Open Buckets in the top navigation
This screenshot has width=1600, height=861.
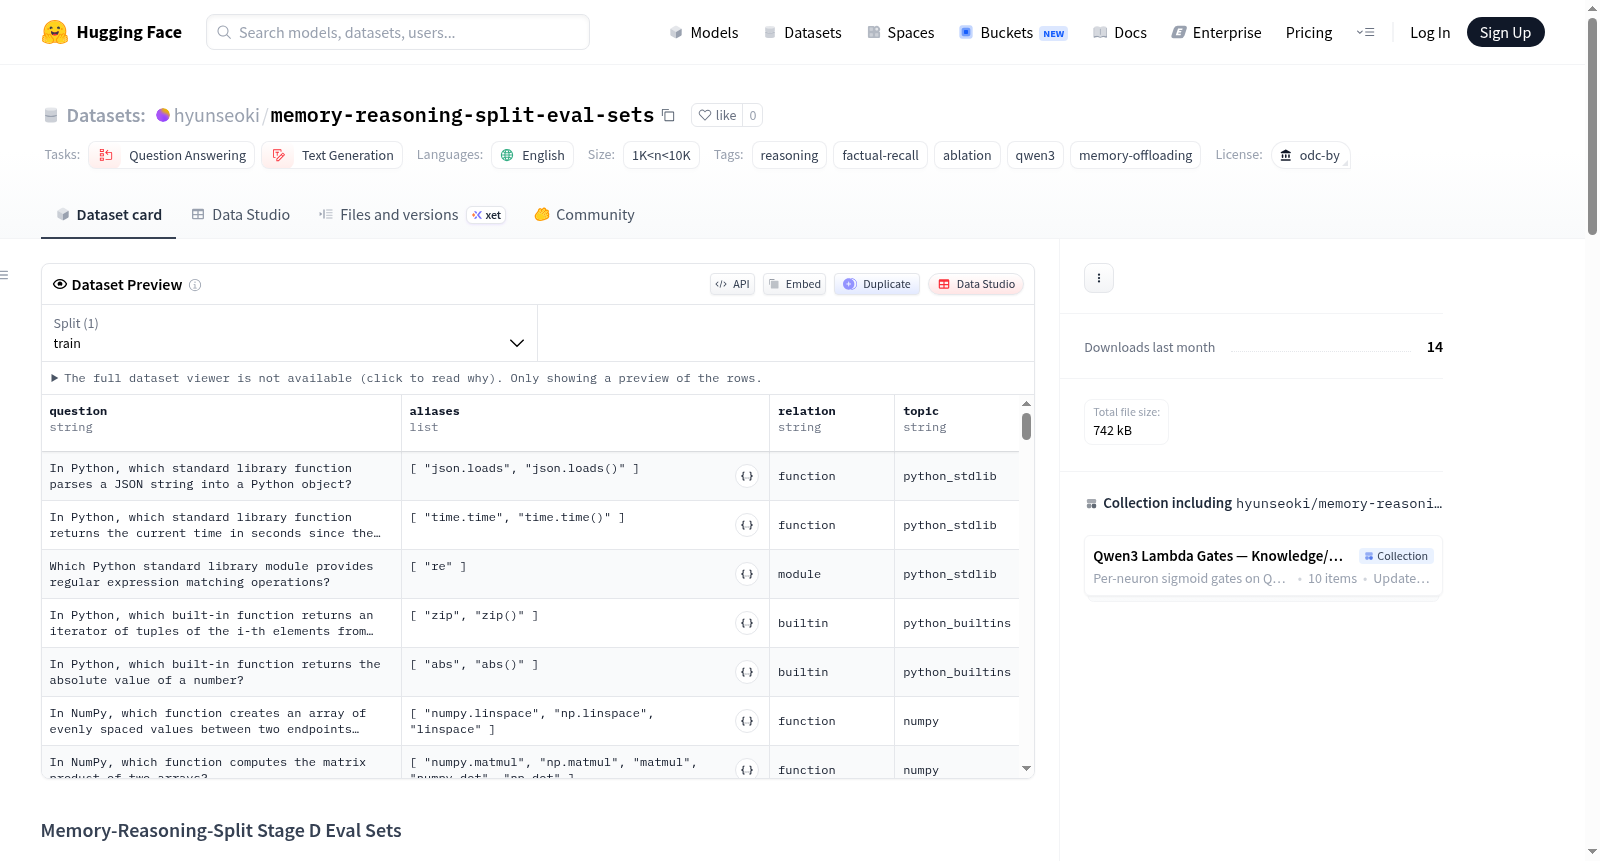(1013, 33)
